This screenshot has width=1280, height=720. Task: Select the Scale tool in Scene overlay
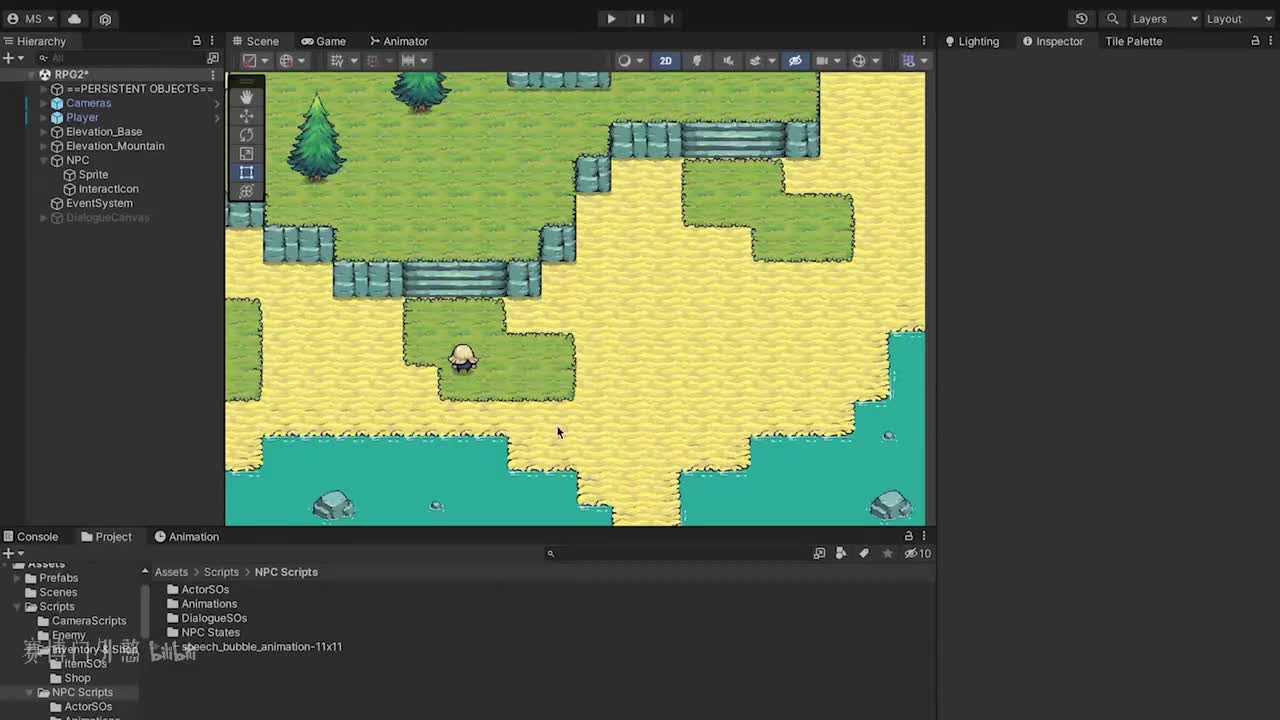(246, 154)
